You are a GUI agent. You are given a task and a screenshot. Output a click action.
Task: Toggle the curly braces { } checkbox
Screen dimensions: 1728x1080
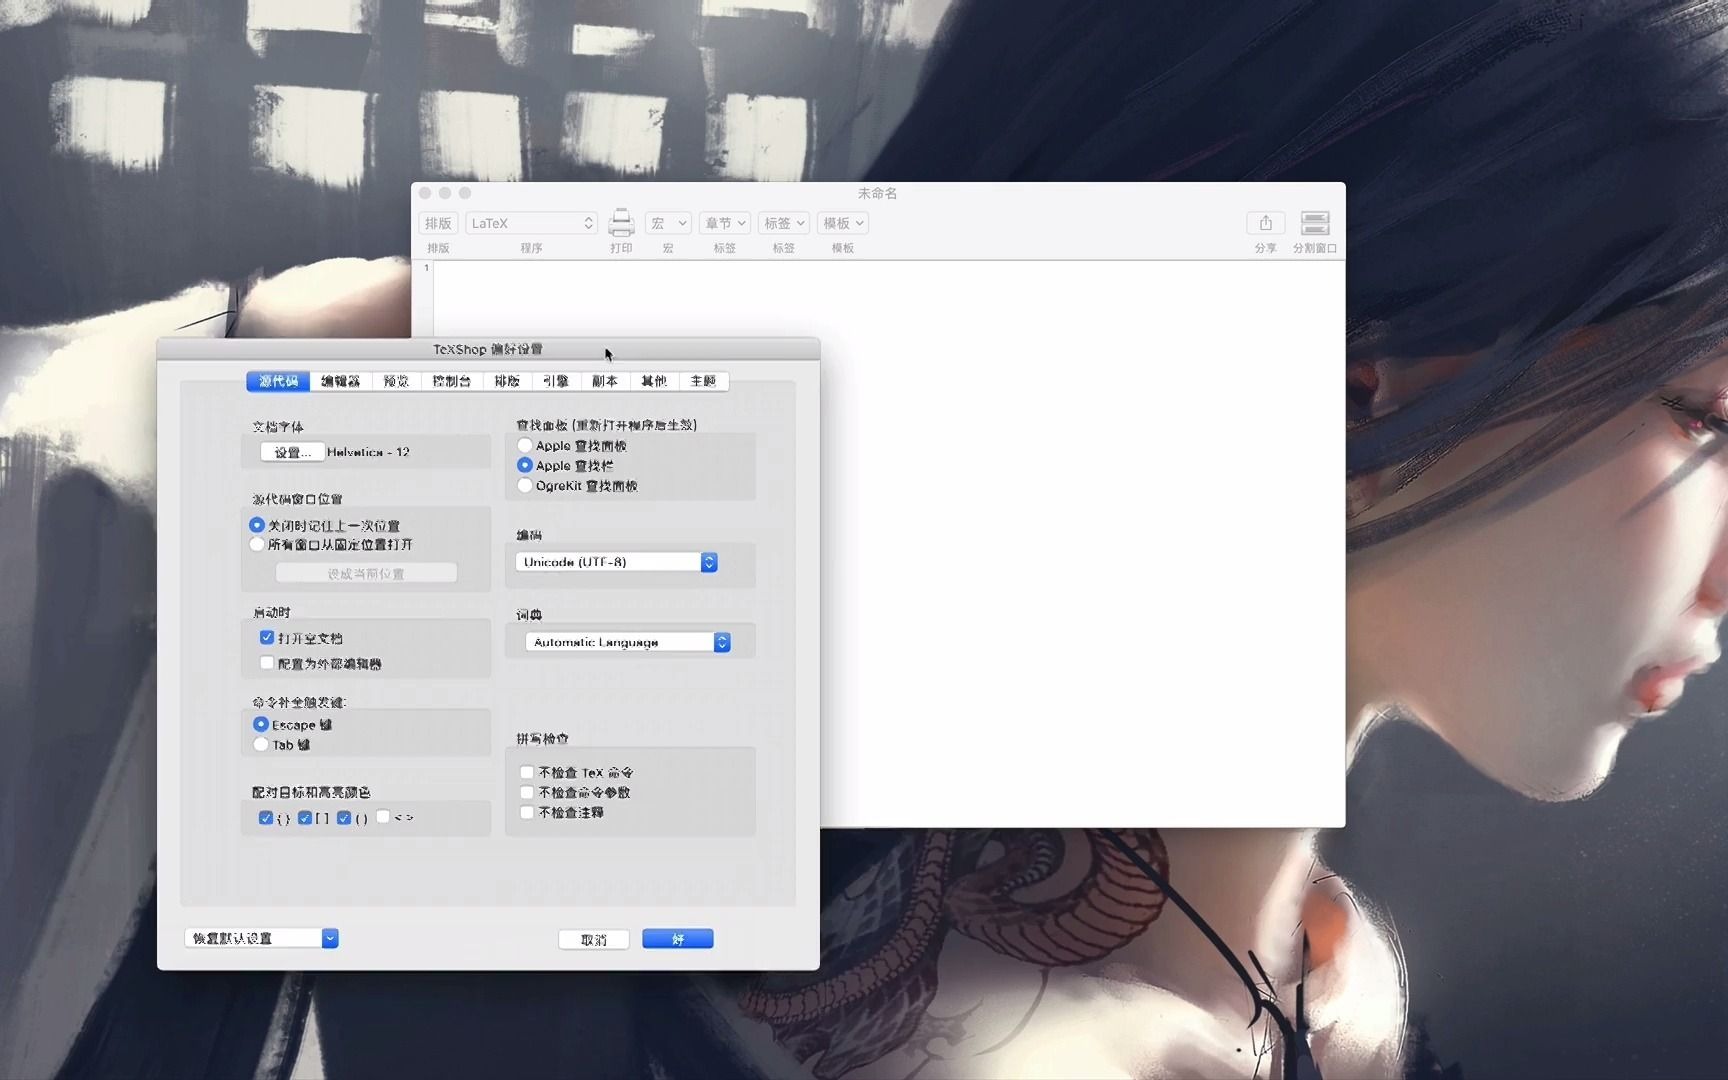(x=265, y=818)
